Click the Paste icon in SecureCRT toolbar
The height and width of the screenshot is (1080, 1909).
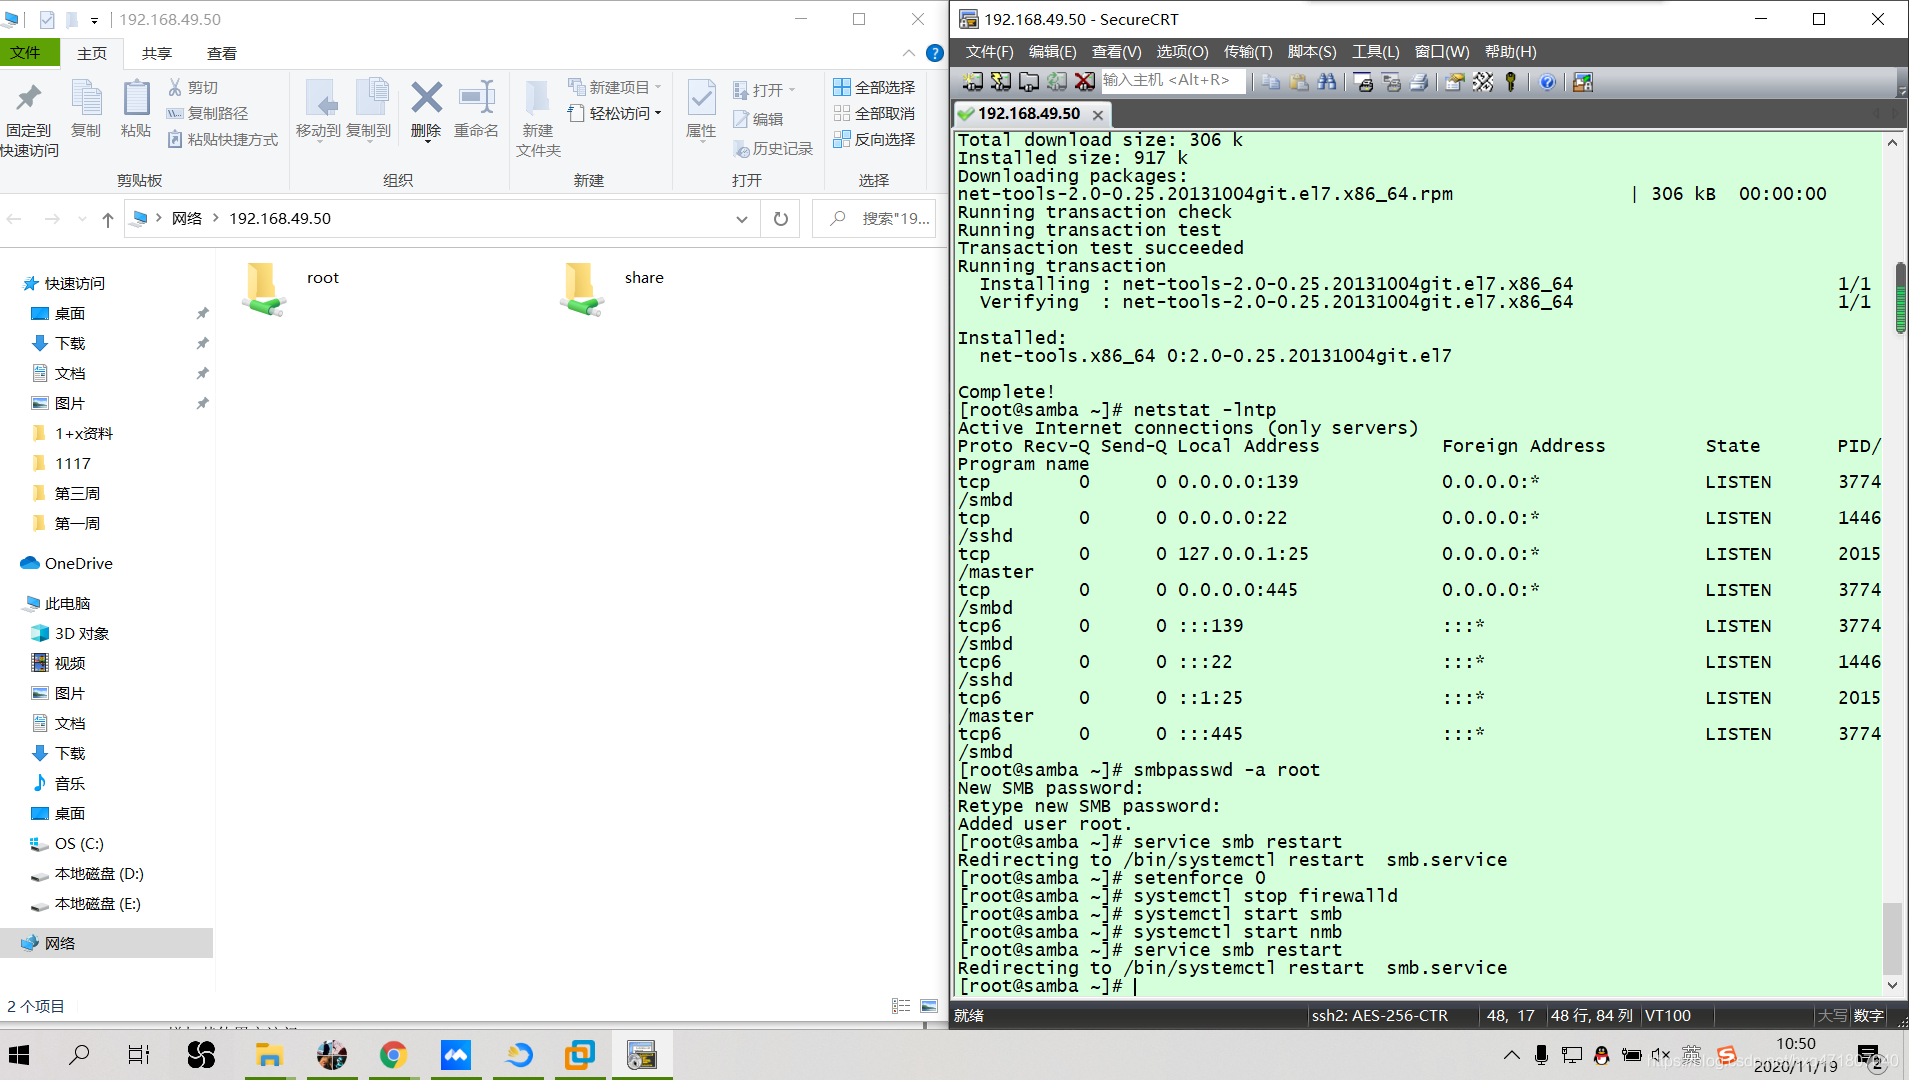(x=1299, y=82)
